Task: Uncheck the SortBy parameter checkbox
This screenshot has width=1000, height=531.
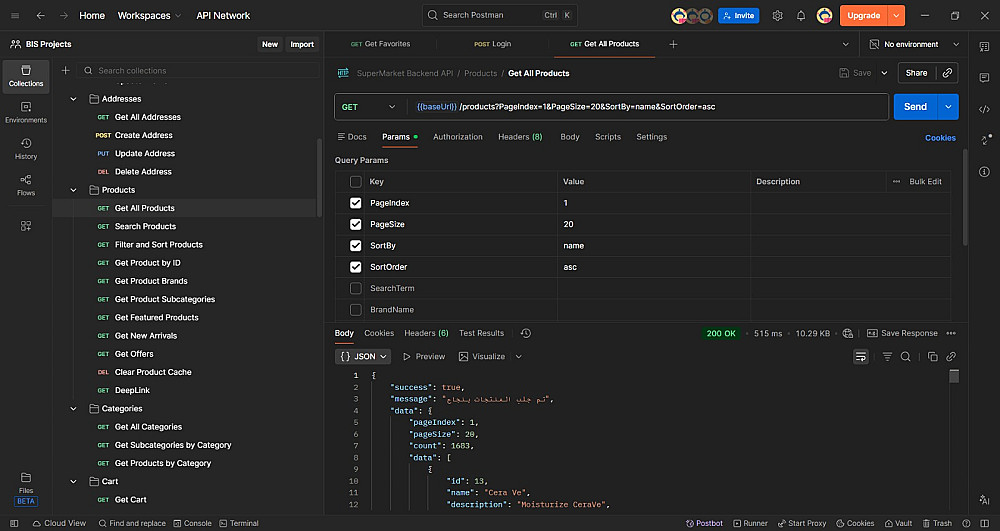Action: tap(356, 246)
